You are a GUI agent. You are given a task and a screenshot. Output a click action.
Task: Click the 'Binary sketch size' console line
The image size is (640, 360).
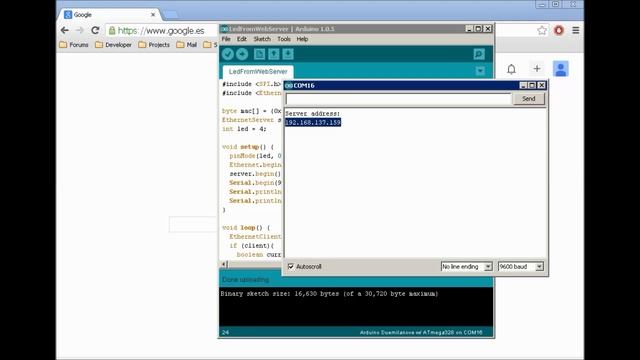coord(329,293)
